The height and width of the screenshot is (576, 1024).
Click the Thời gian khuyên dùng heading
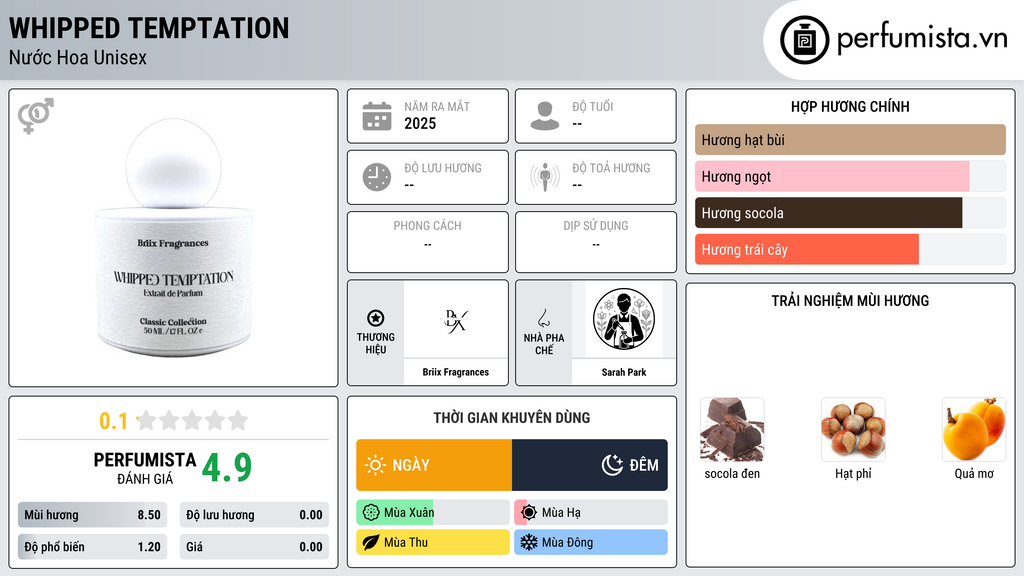(512, 417)
